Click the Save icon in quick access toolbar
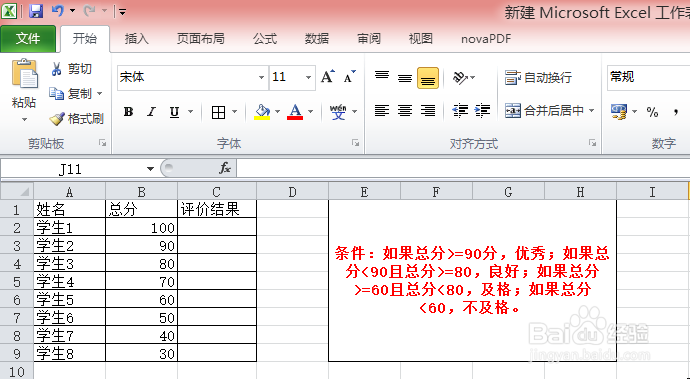The height and width of the screenshot is (379, 690). [36, 11]
